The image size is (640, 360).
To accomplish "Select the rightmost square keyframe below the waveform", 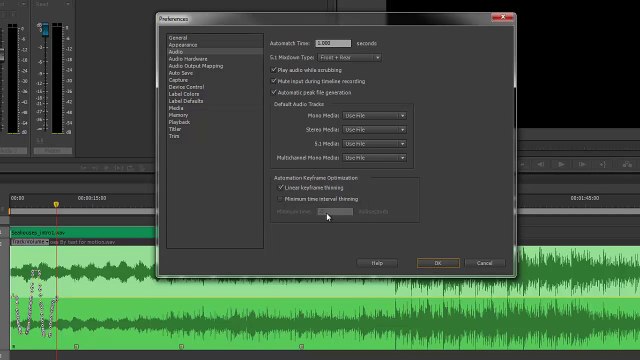I will coord(302,347).
